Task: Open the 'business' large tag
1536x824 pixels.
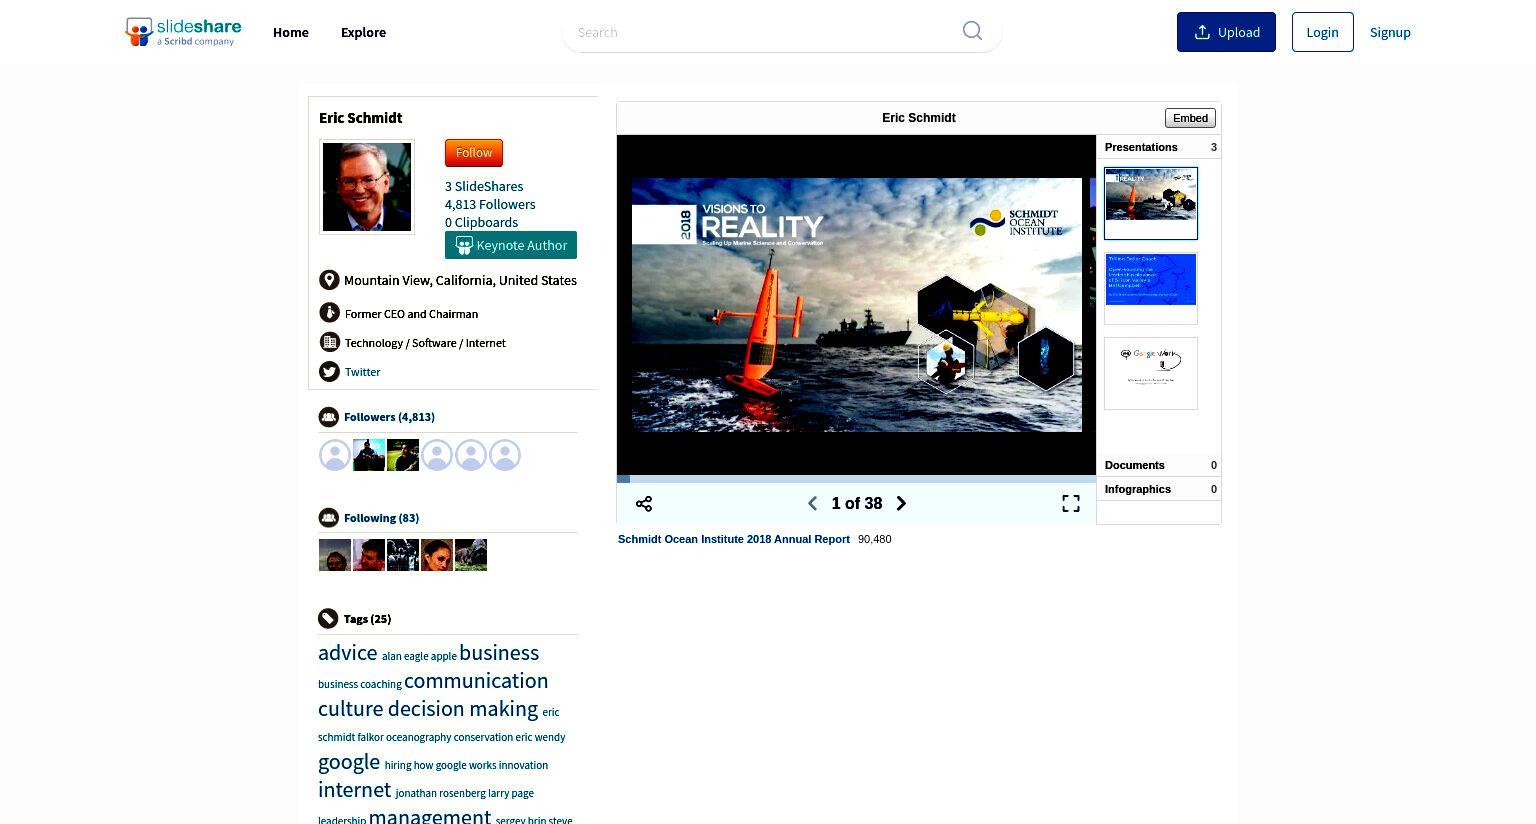Action: pos(499,652)
